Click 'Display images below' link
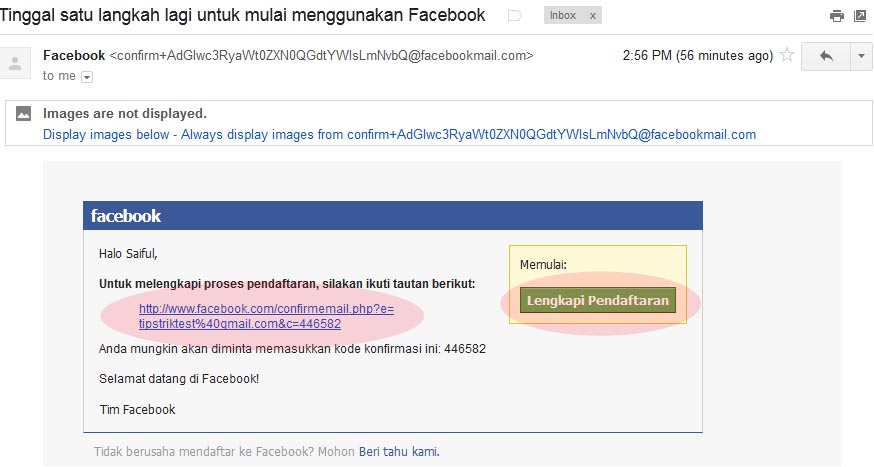Screen dimensions: 874x467 tap(106, 134)
